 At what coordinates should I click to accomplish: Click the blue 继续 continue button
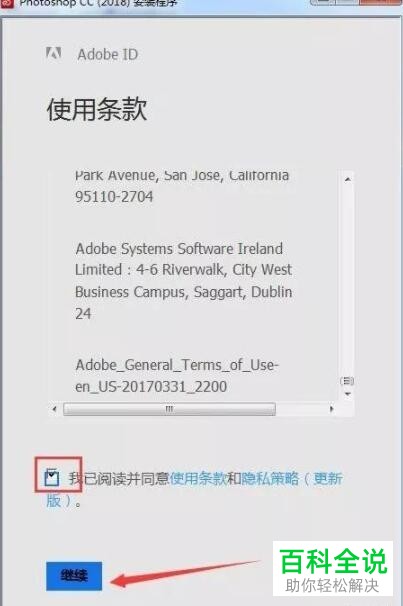tap(74, 576)
